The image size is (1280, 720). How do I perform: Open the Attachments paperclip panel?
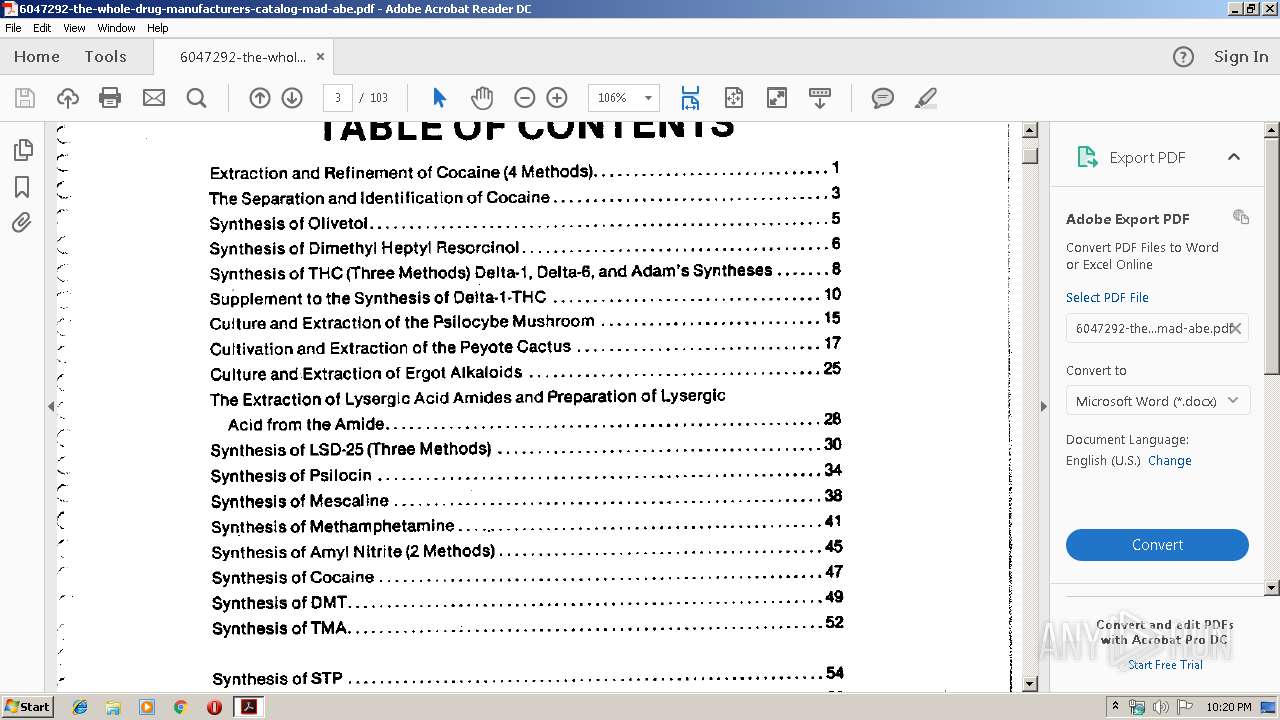[x=22, y=222]
